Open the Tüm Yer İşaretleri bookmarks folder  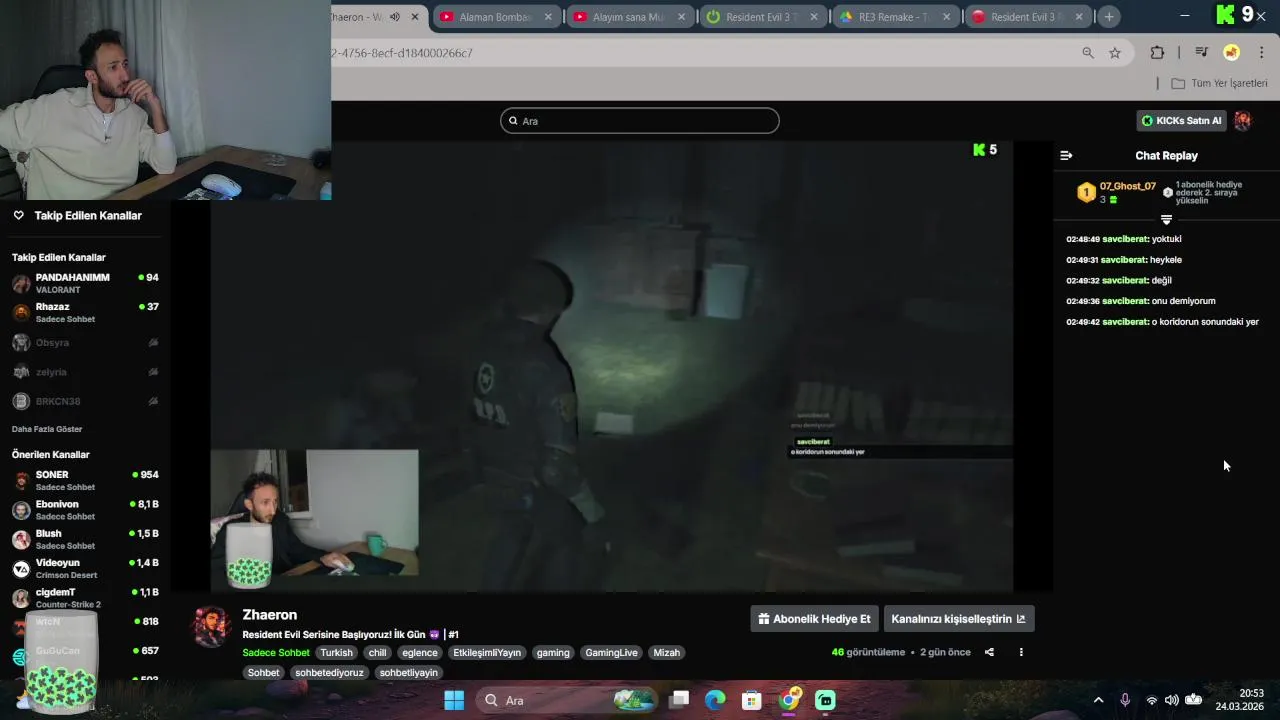click(x=1219, y=83)
